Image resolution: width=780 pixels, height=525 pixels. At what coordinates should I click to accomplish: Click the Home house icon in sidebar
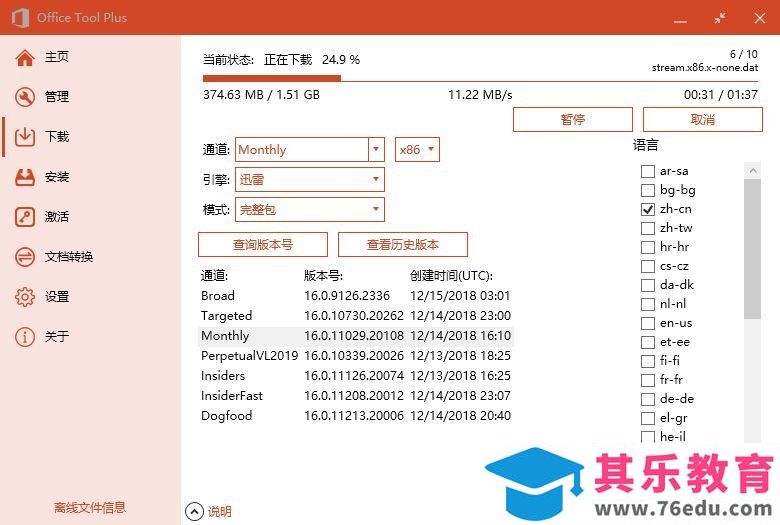(x=24, y=58)
